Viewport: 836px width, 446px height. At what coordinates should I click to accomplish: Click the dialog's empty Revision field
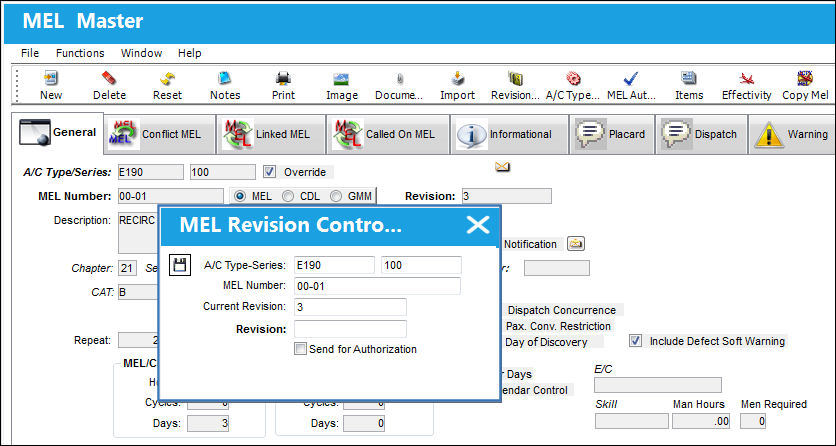pos(350,329)
